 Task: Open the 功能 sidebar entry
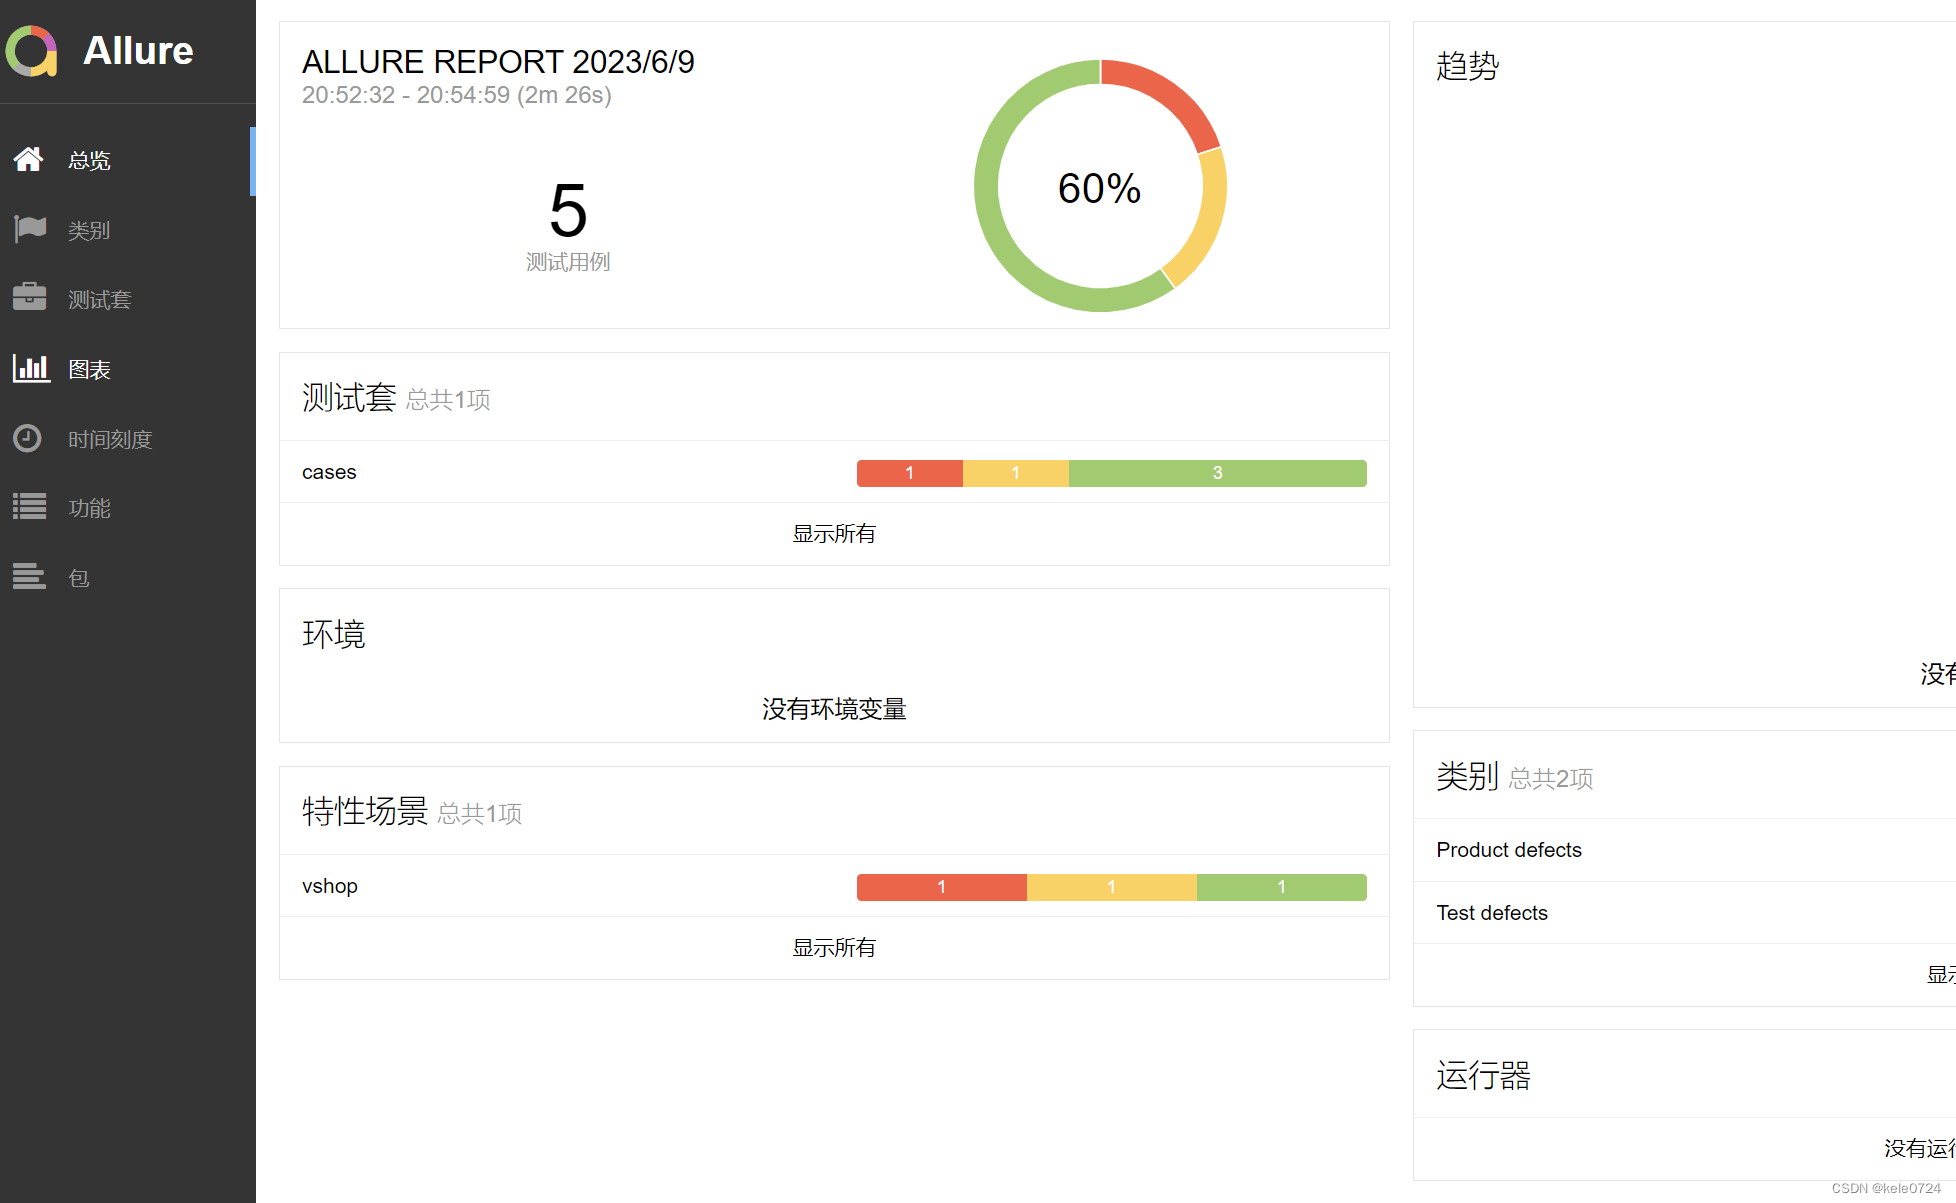tap(89, 509)
